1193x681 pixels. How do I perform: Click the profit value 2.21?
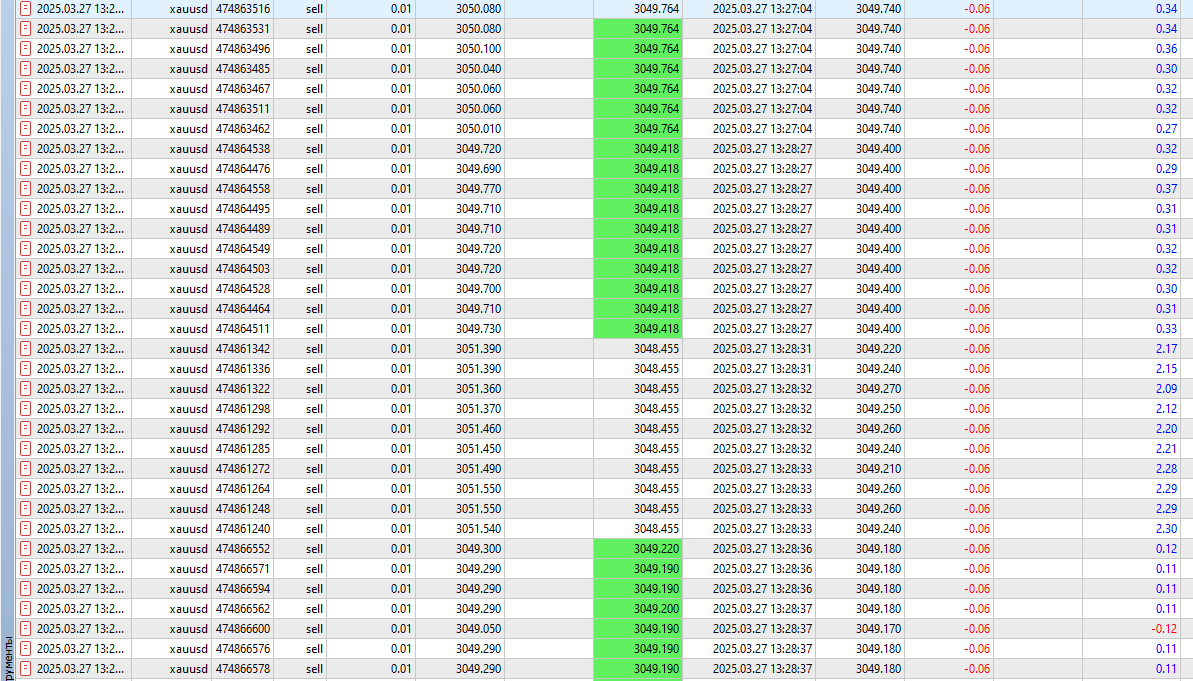(x=1166, y=449)
